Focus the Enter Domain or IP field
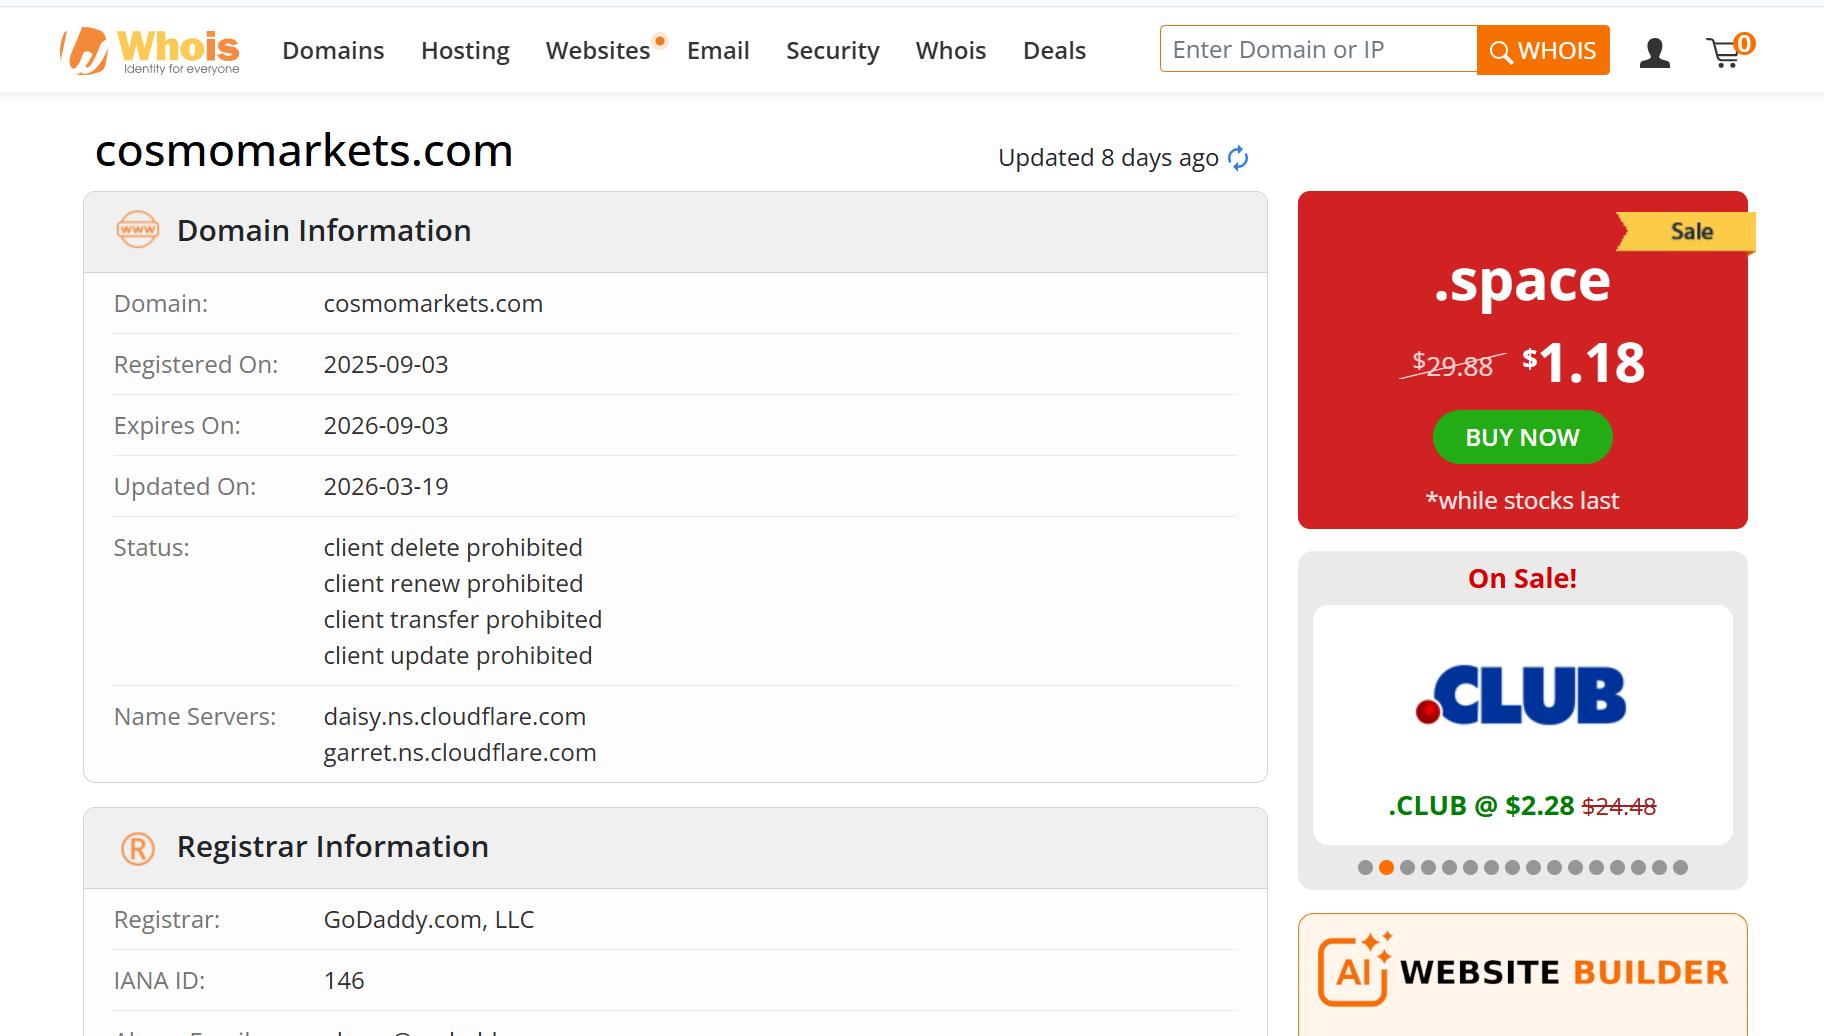Screen dimensions: 1824x1036 pos(1318,49)
